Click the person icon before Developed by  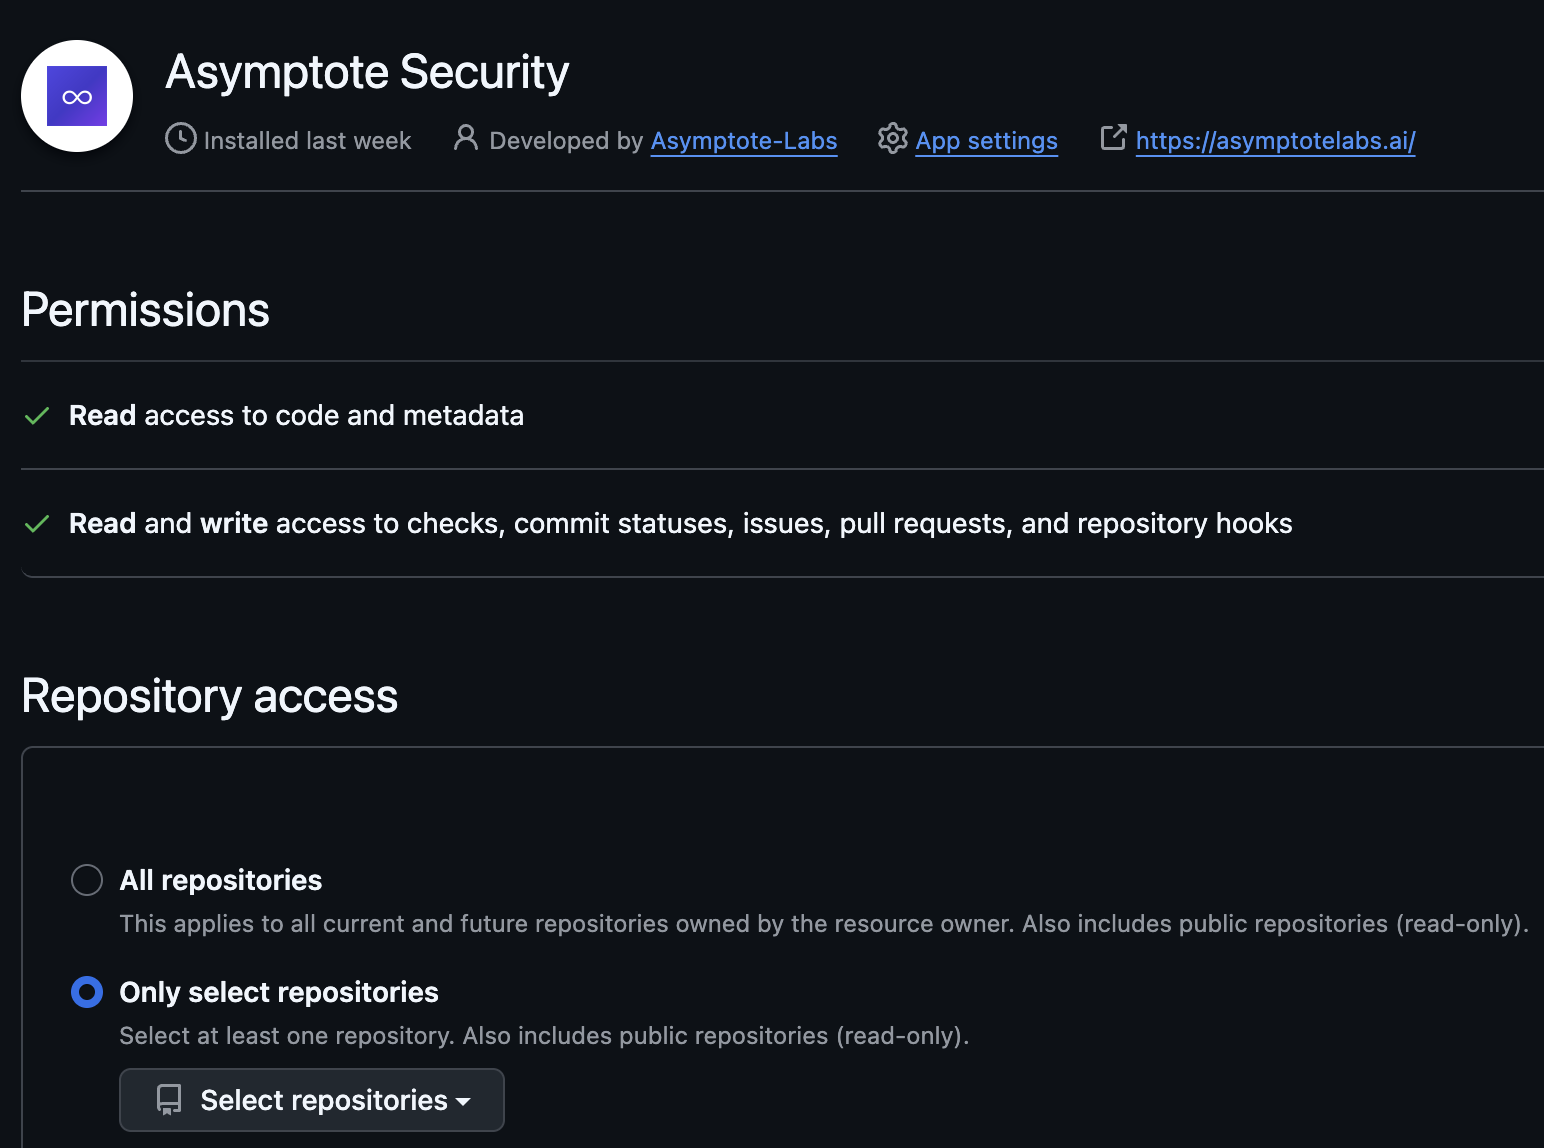[x=465, y=138]
